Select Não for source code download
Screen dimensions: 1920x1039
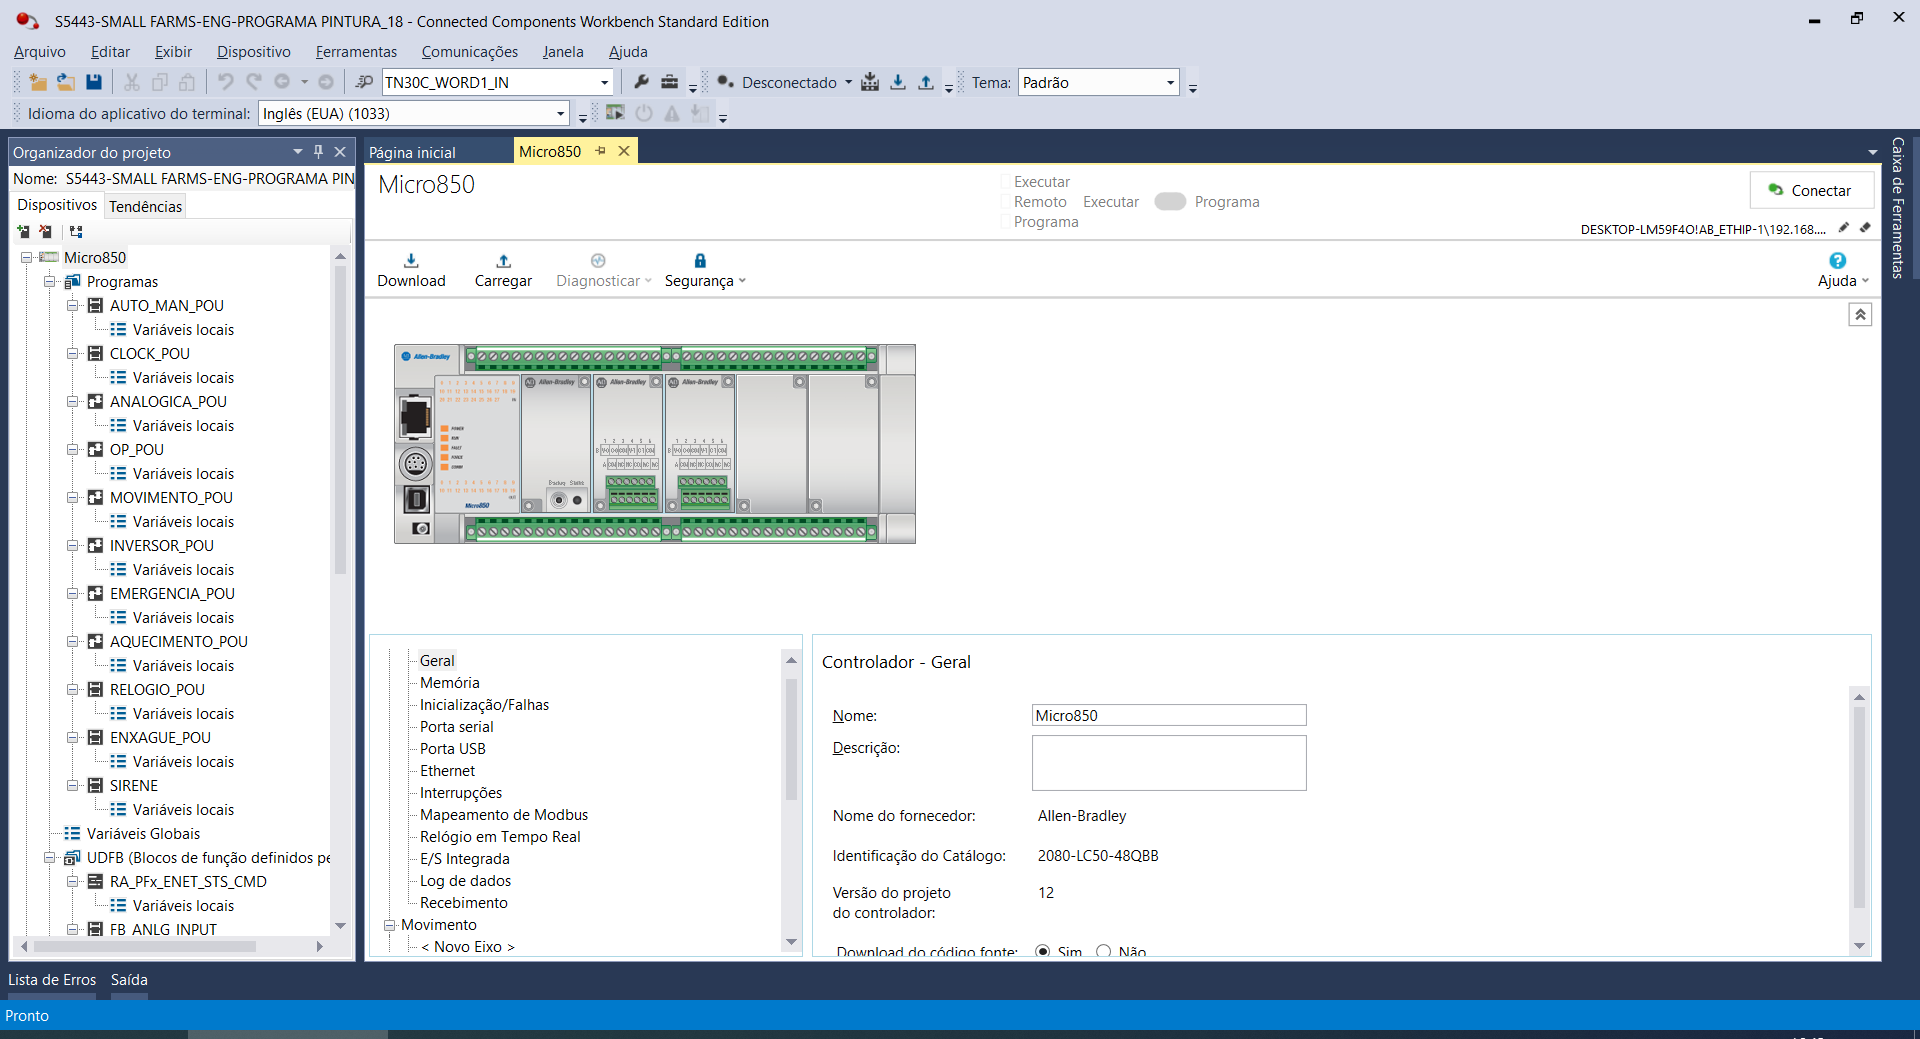tap(1104, 951)
